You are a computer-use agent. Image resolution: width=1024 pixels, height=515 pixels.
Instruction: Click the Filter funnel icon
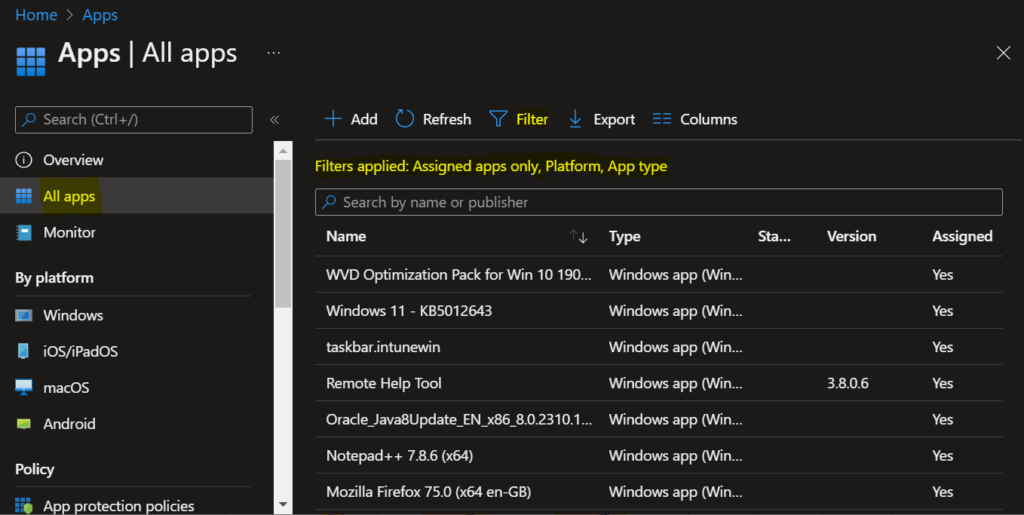[498, 119]
